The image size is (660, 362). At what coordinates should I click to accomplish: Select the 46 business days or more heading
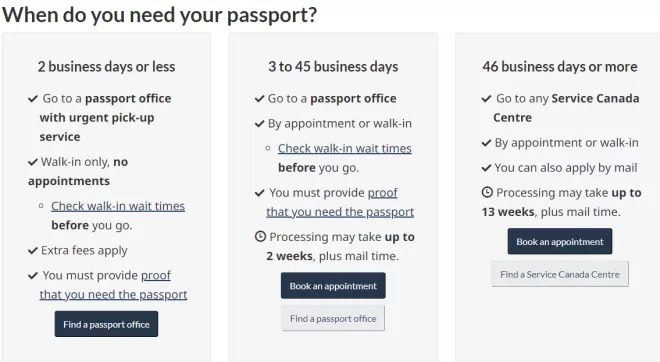560,67
